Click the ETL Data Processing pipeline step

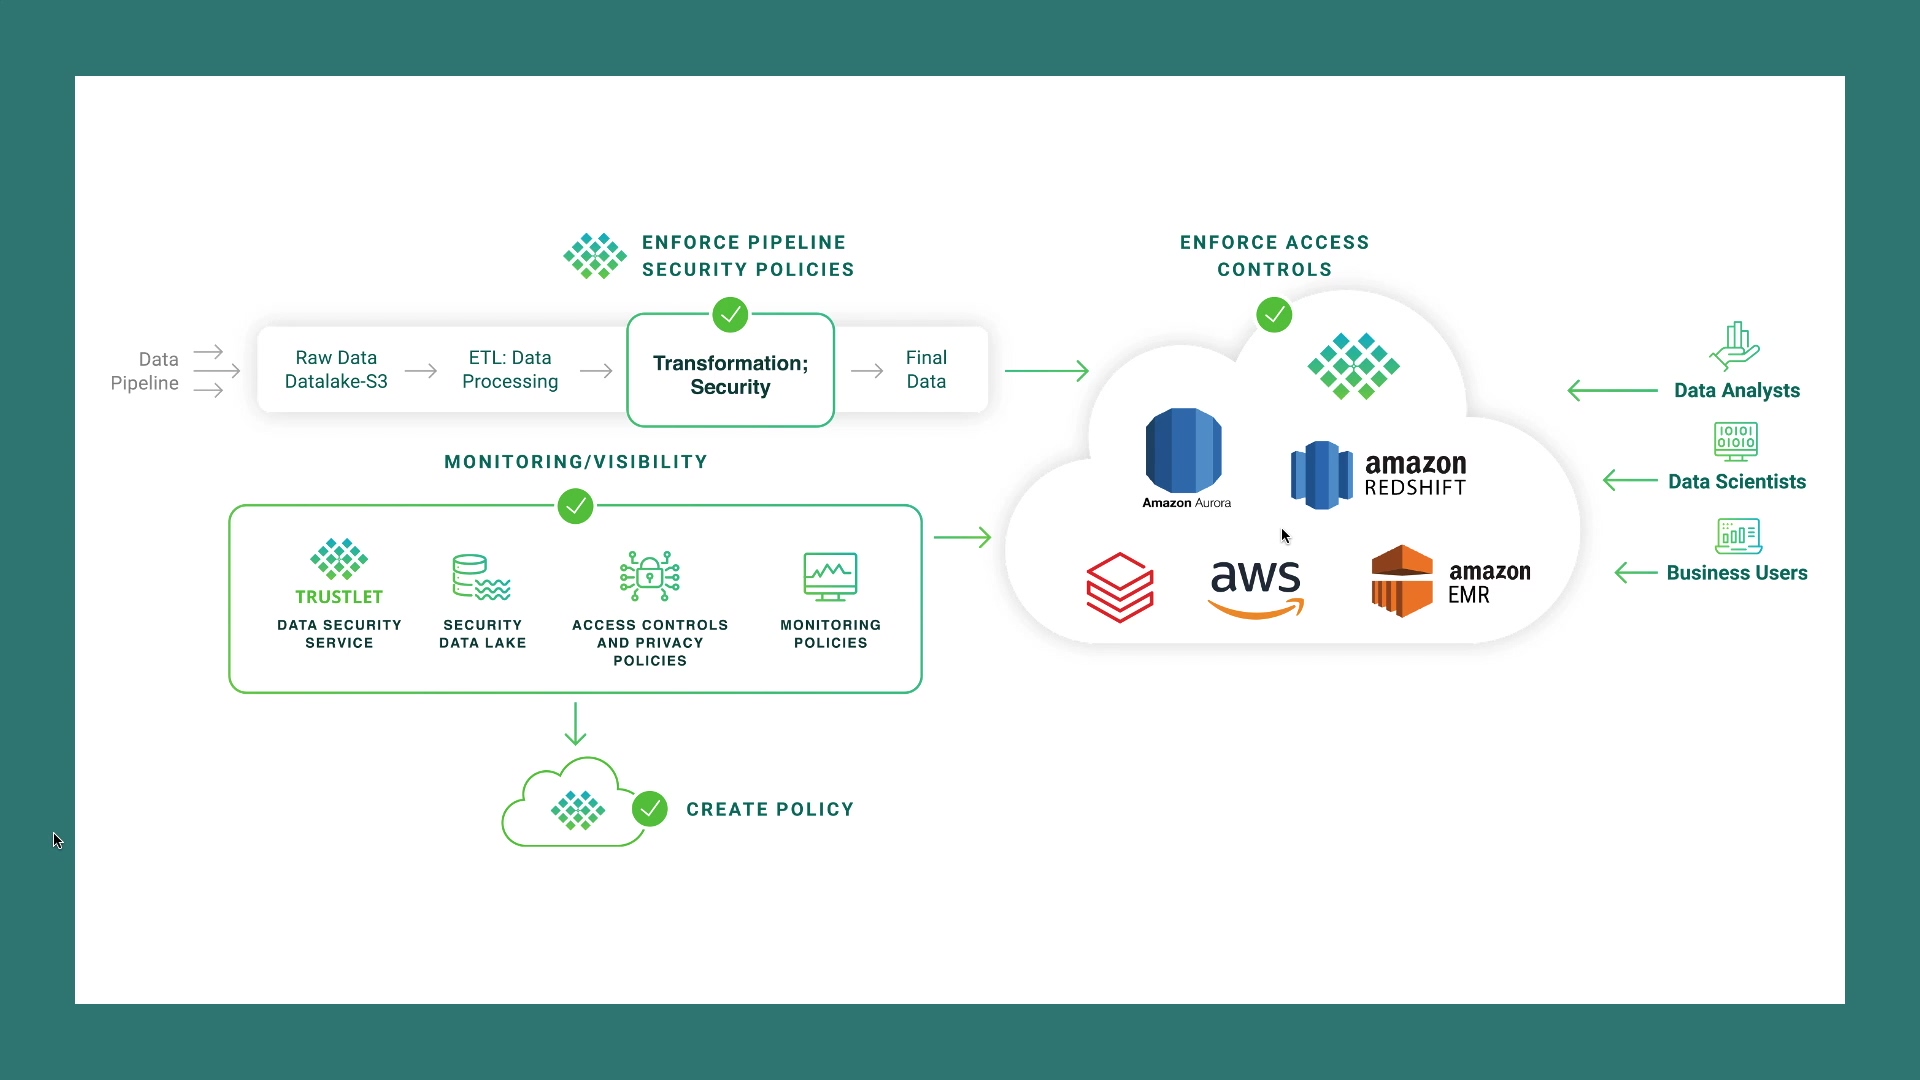(x=510, y=369)
